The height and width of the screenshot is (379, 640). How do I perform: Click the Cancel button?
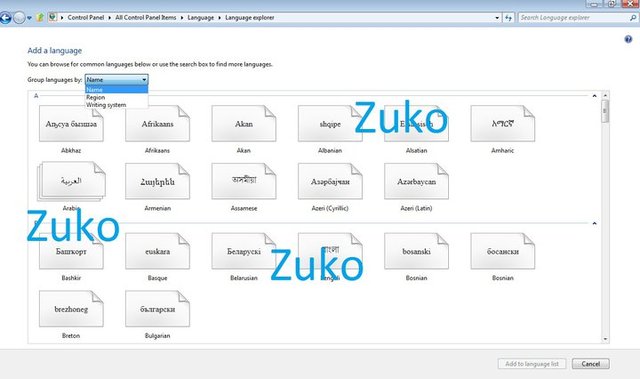590,363
